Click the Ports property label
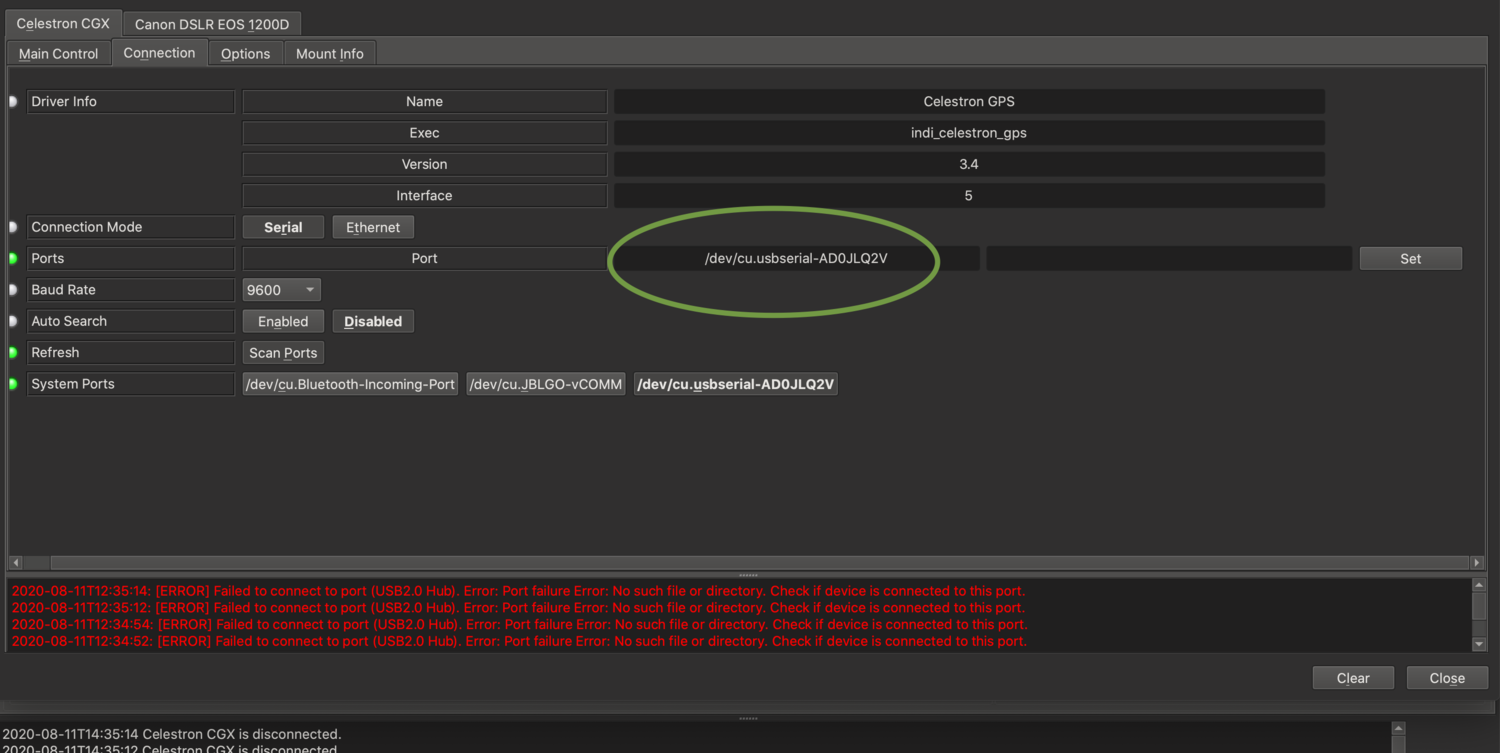1500x753 pixels. [x=131, y=258]
